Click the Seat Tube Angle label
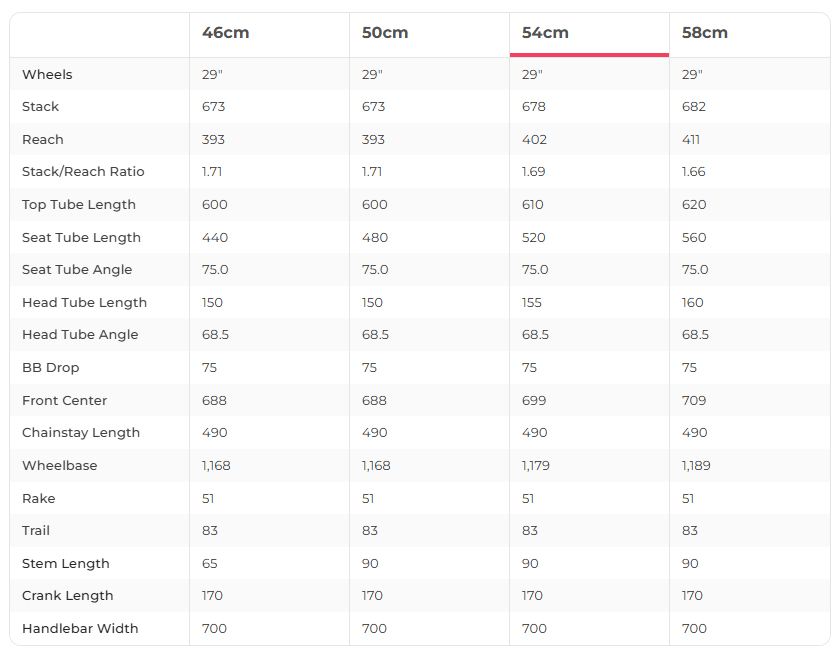839x654 pixels. pyautogui.click(x=77, y=270)
